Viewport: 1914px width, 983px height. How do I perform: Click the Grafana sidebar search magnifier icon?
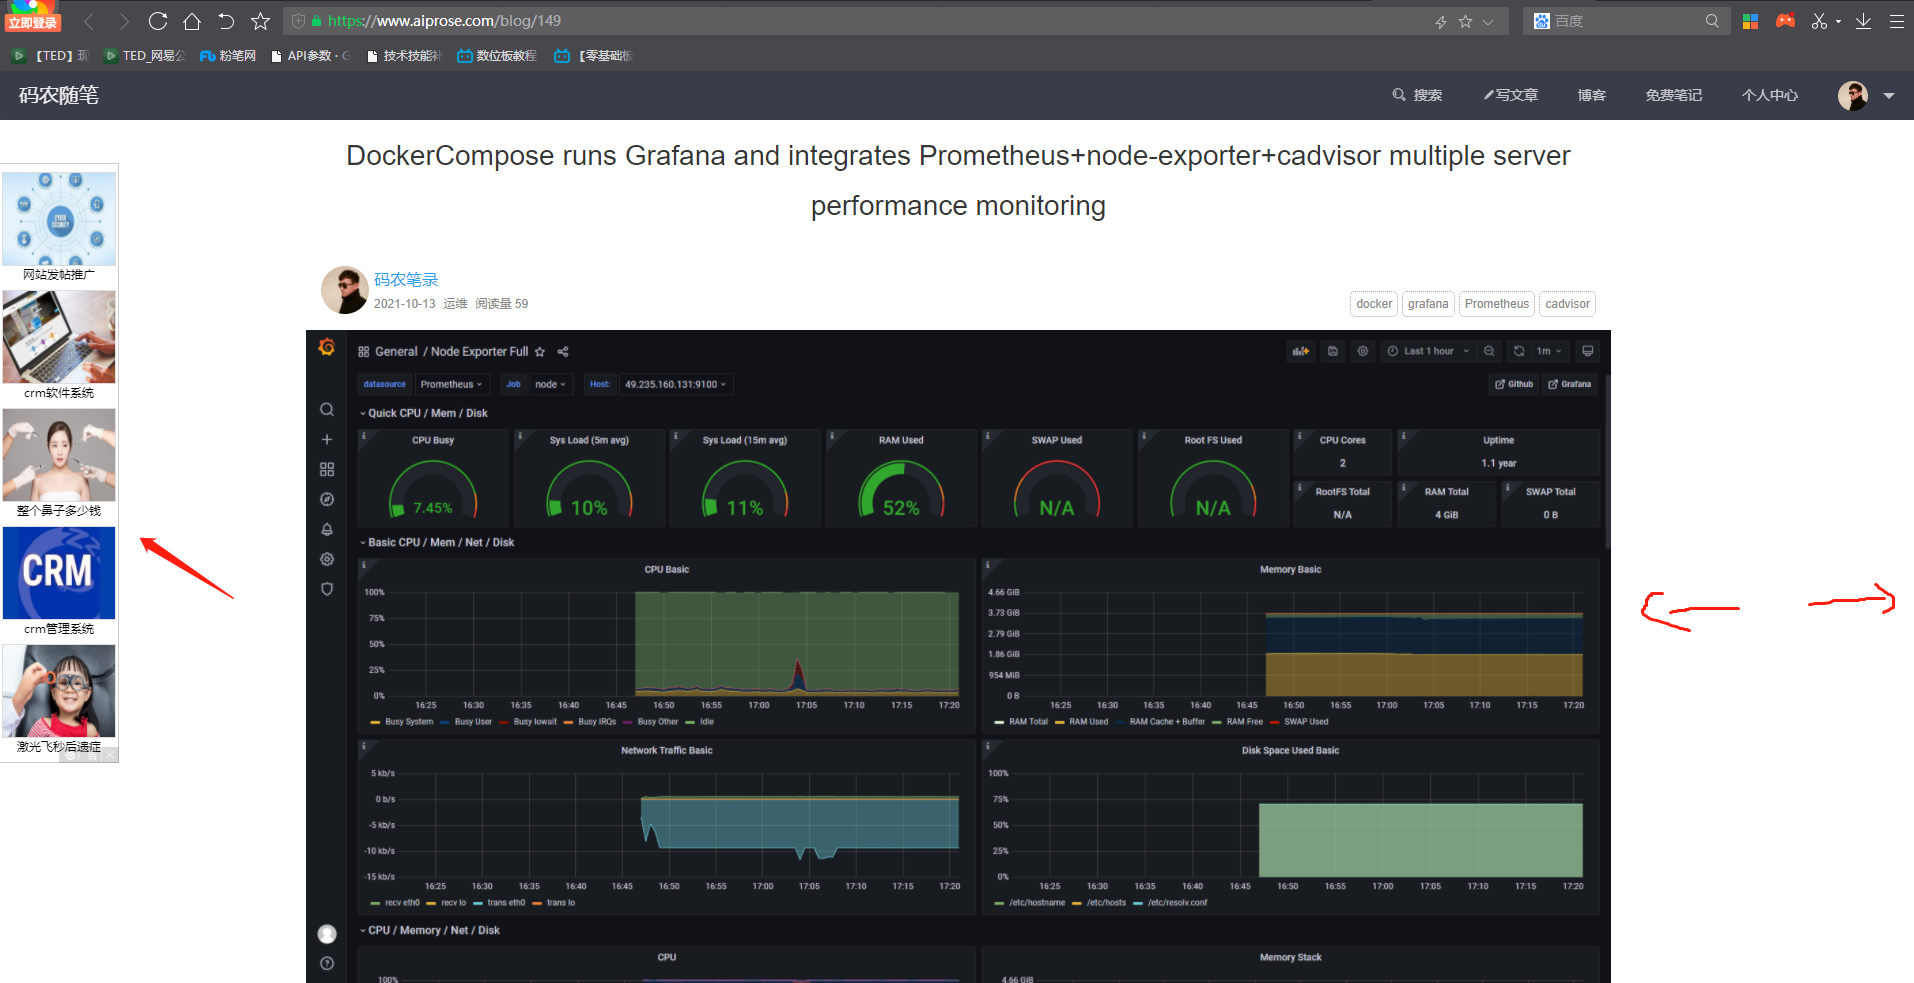click(x=326, y=409)
